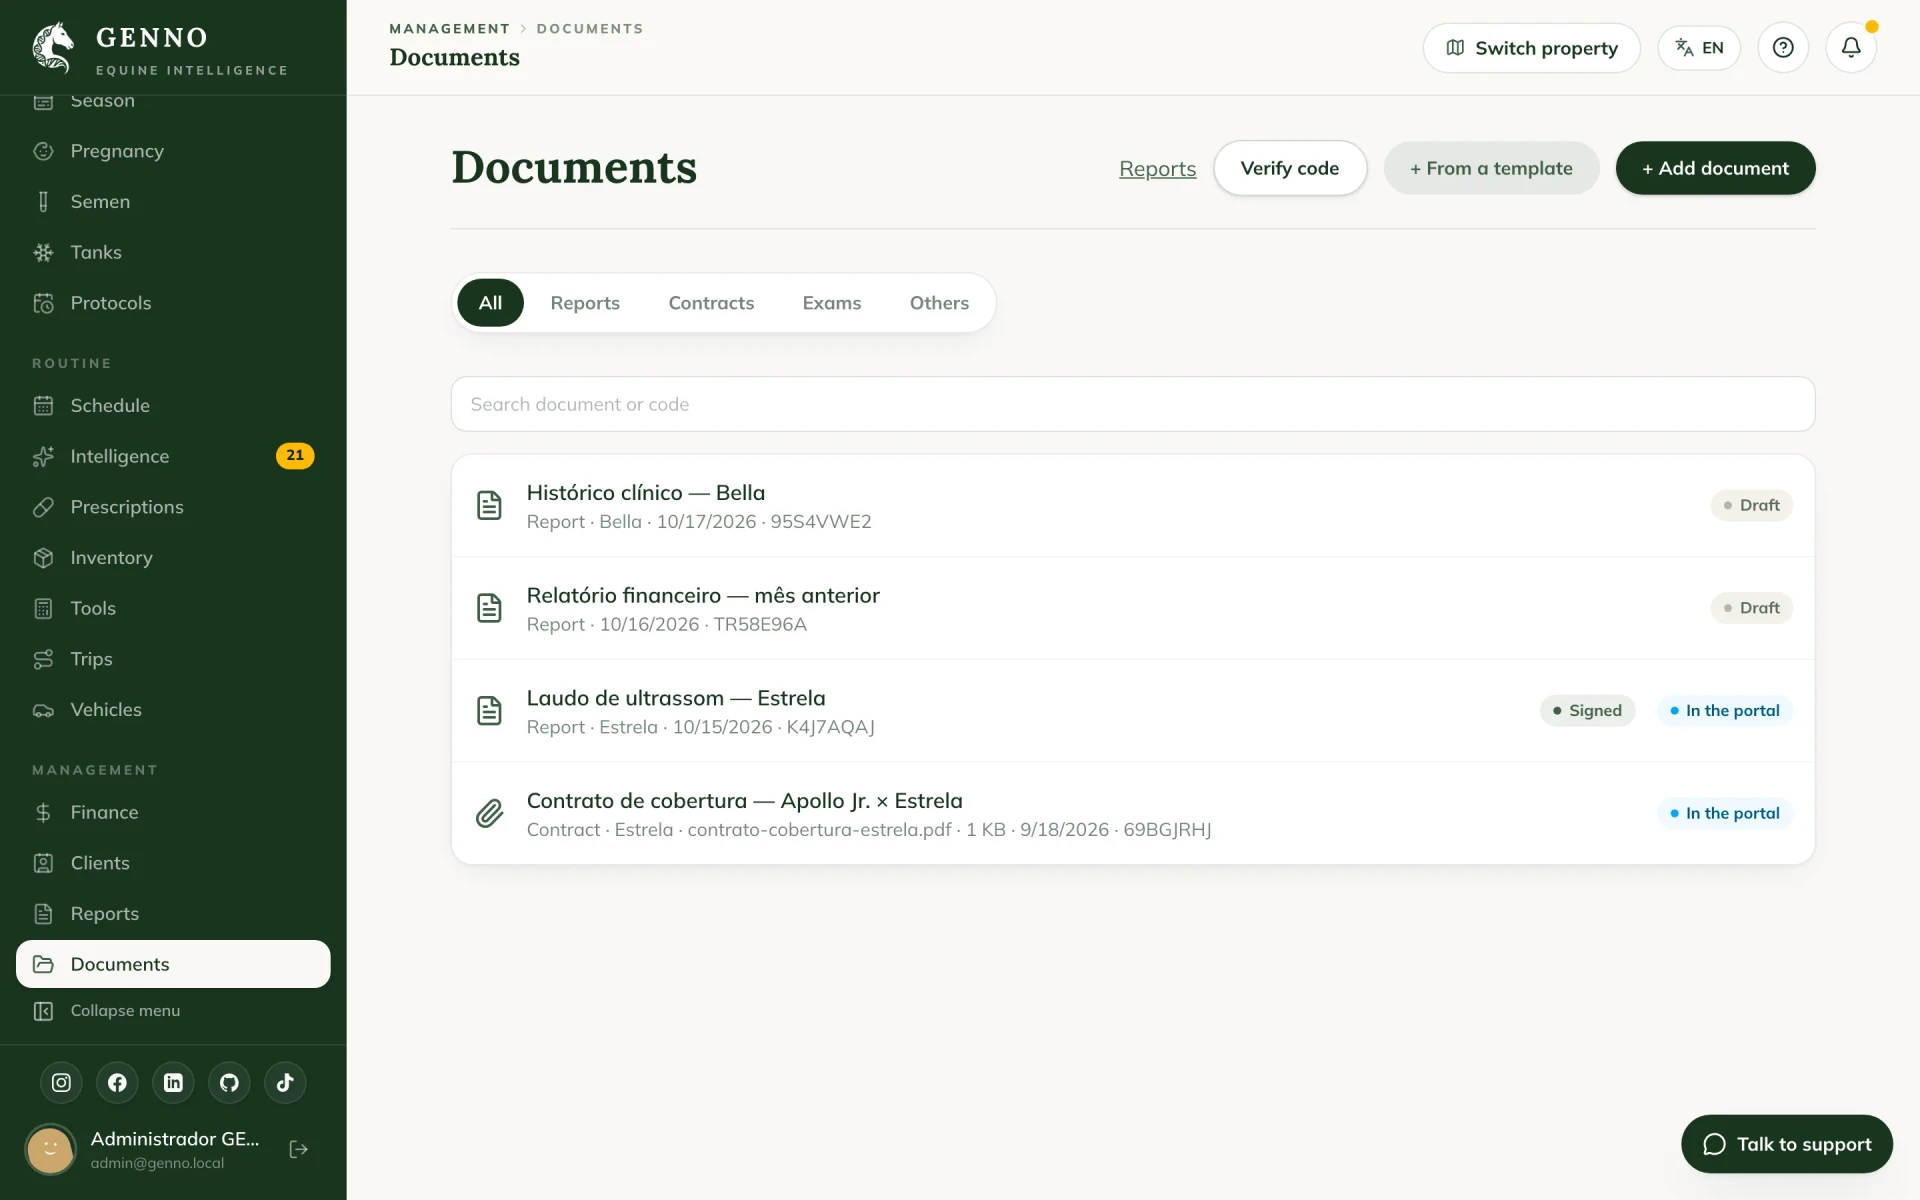Open Switch property selector
Screen dimensions: 1920x1200
(1531, 47)
